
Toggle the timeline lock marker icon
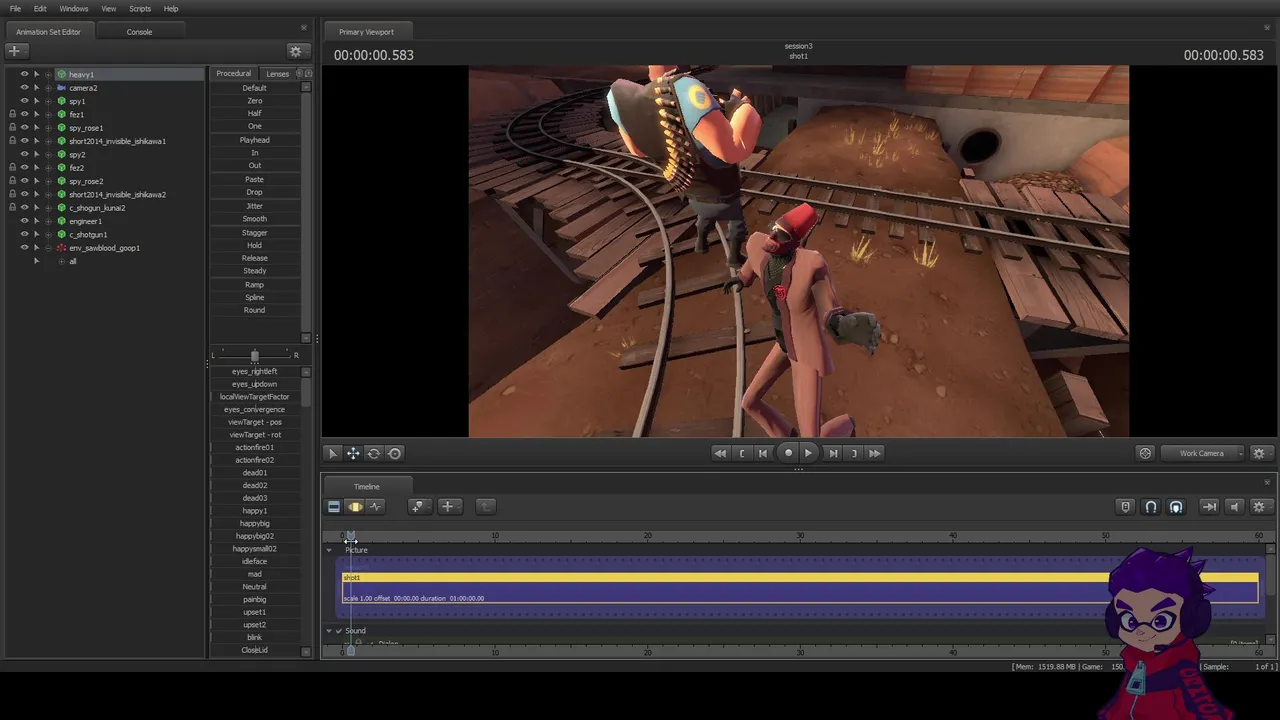coord(1125,507)
